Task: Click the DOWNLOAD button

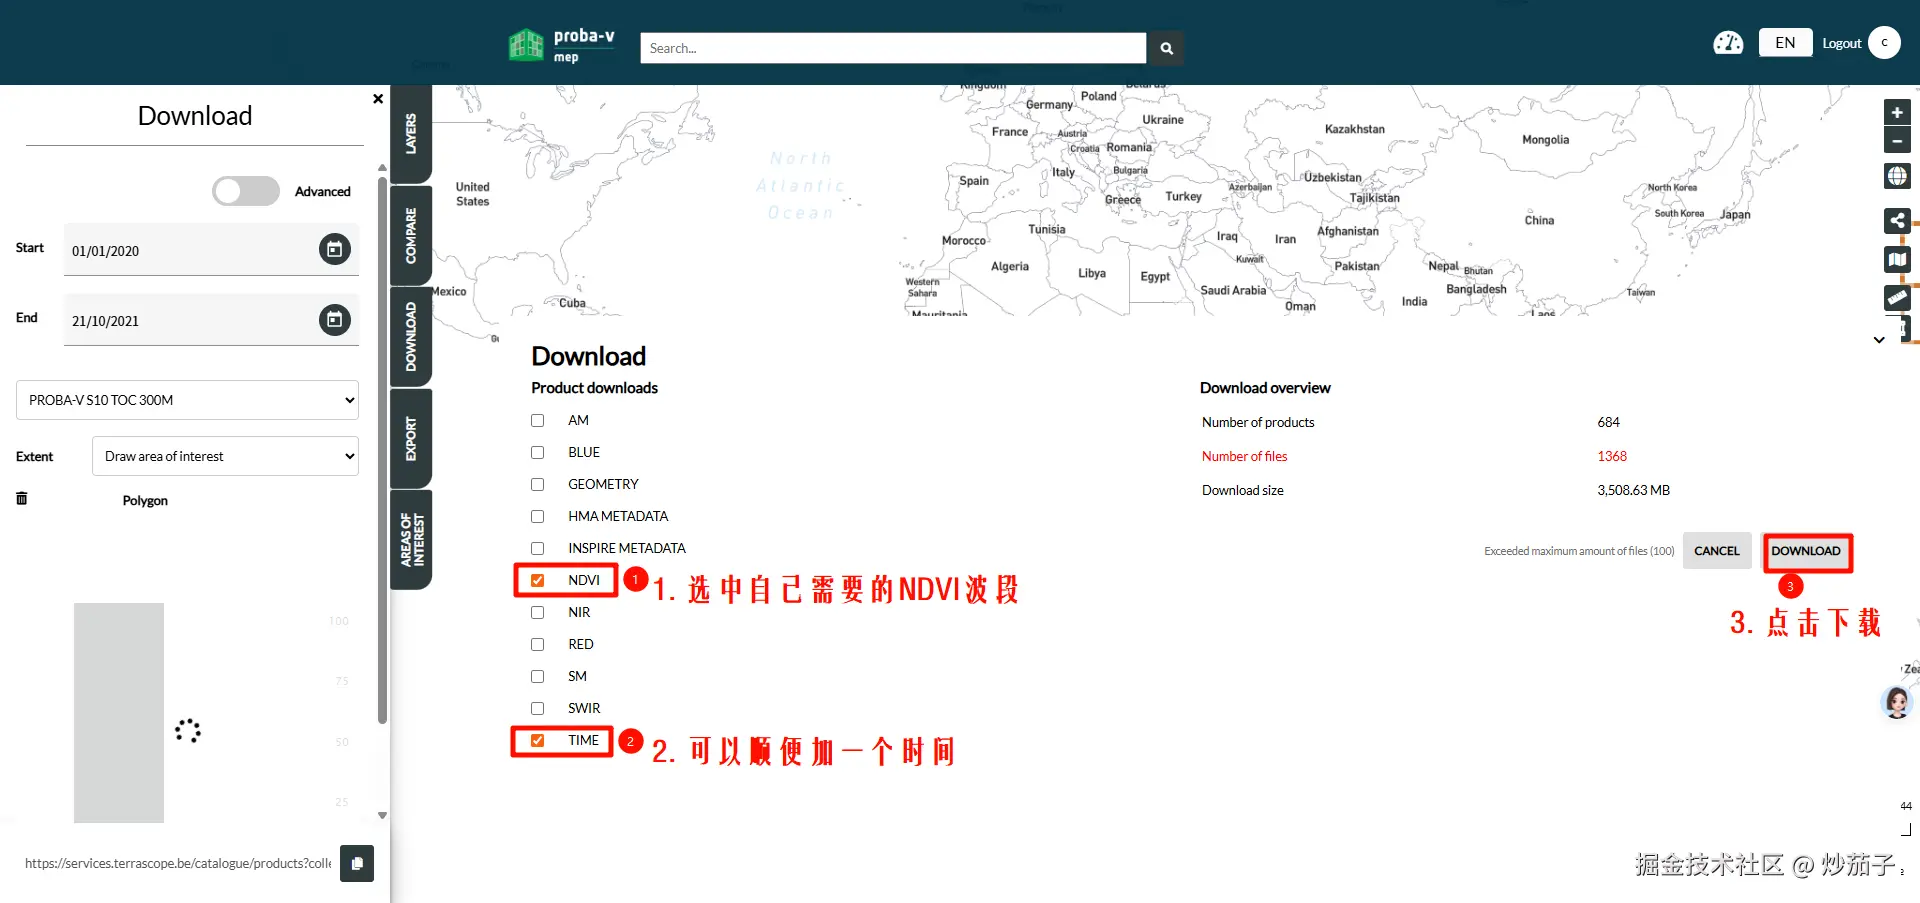Action: (x=1806, y=551)
